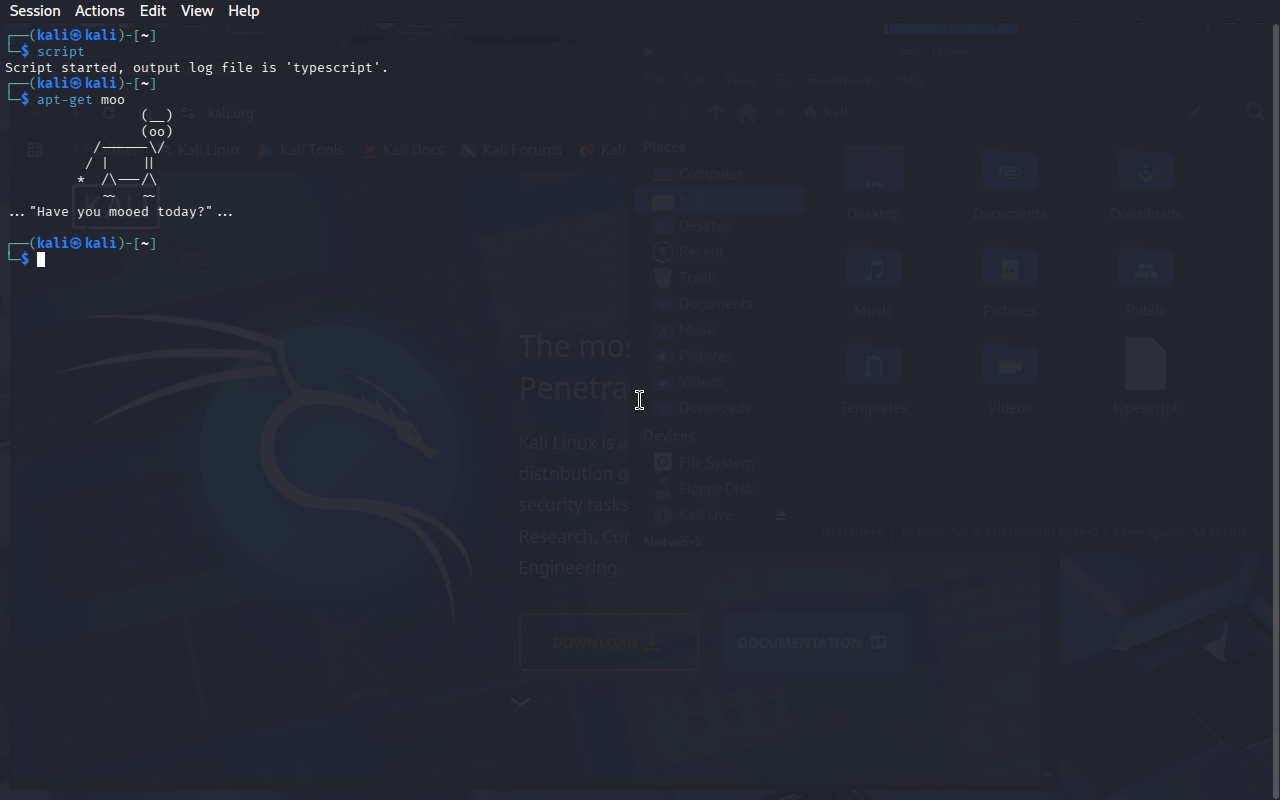Select the Pictures folder icon
The width and height of the screenshot is (1280, 800).
click(x=1009, y=270)
